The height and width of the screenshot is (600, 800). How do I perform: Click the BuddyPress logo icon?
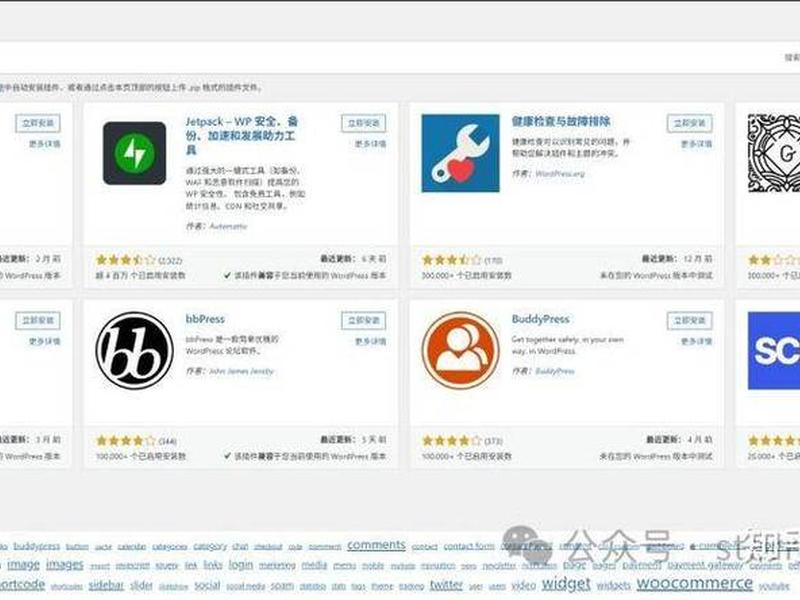[x=460, y=351]
